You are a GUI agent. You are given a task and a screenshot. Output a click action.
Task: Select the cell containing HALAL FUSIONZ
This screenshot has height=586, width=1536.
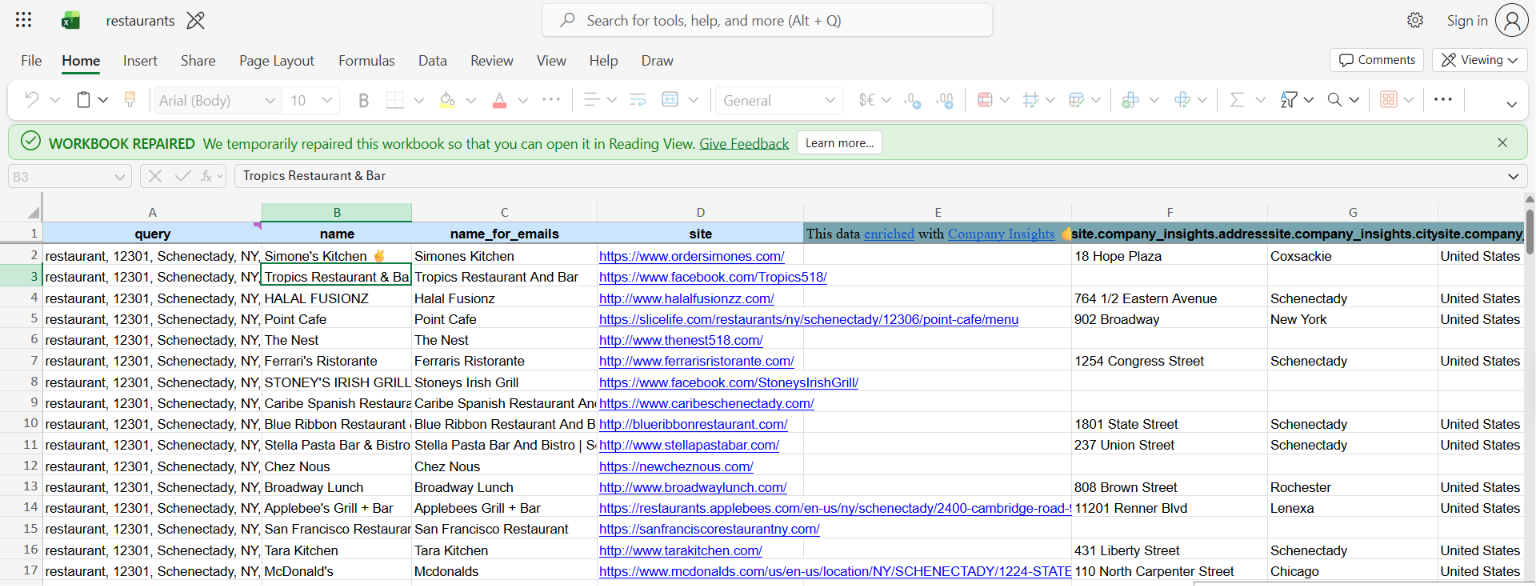click(336, 298)
